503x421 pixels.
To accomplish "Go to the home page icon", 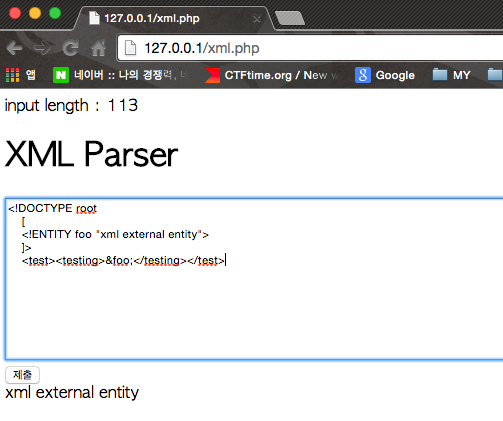I will point(99,48).
